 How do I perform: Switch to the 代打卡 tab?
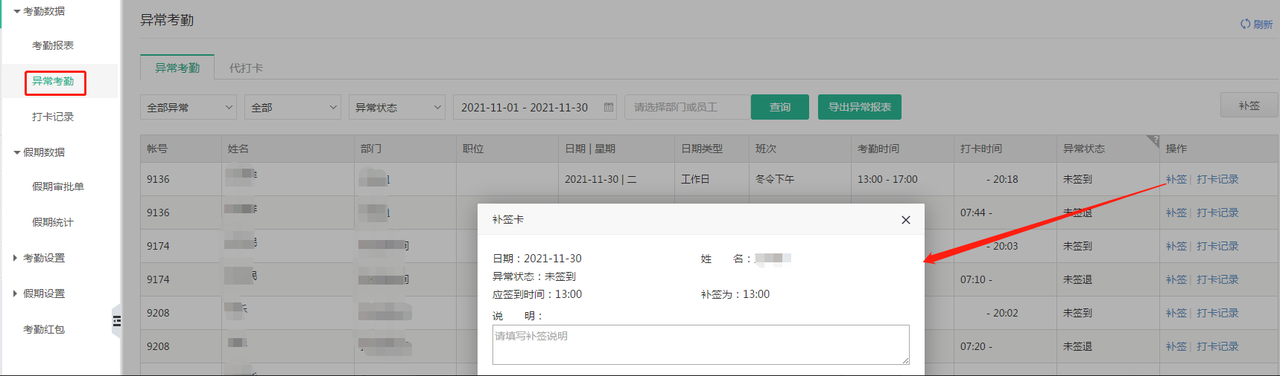246,68
